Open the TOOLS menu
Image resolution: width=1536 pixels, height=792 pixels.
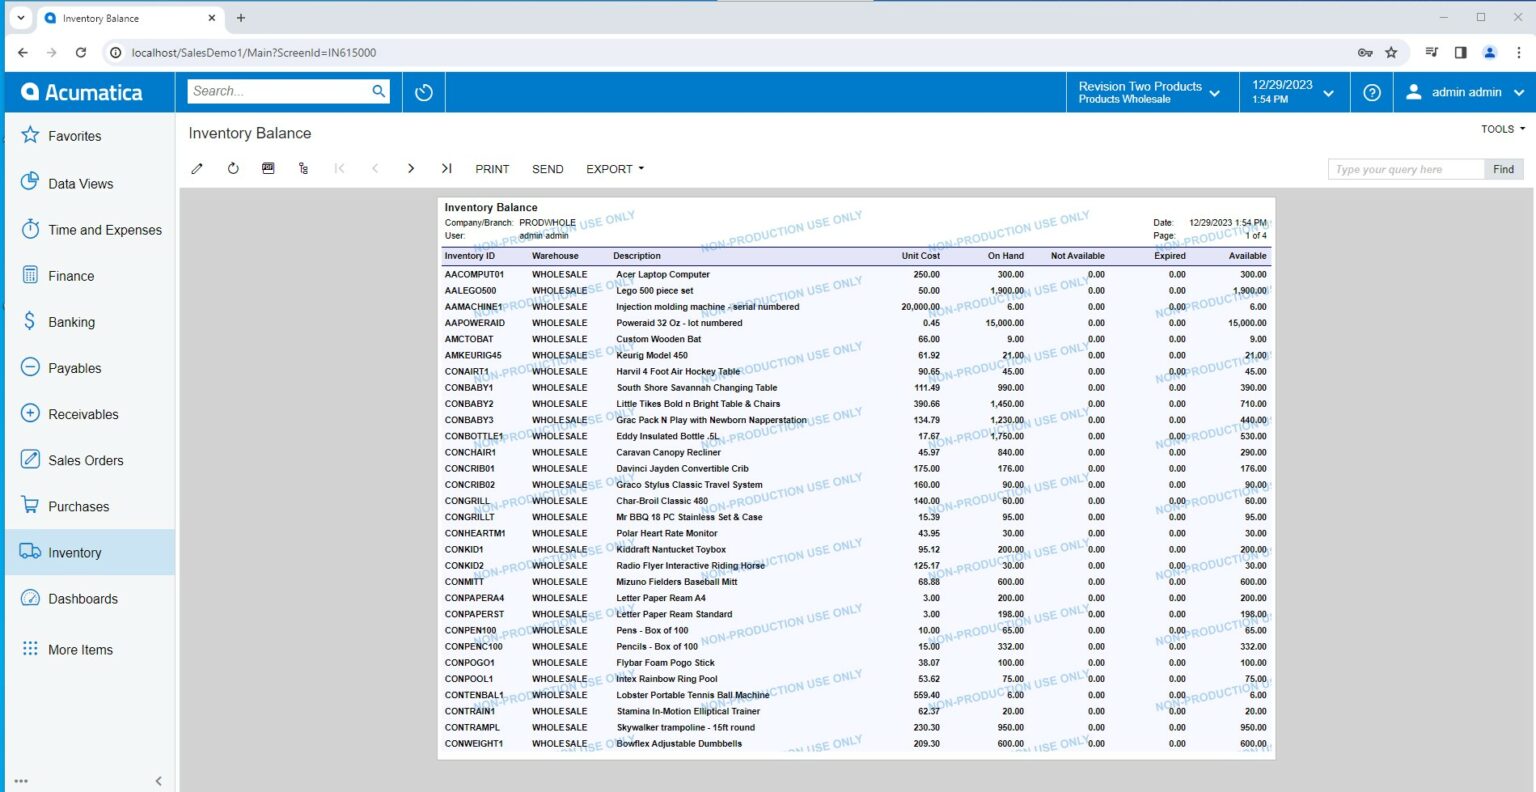point(1502,129)
